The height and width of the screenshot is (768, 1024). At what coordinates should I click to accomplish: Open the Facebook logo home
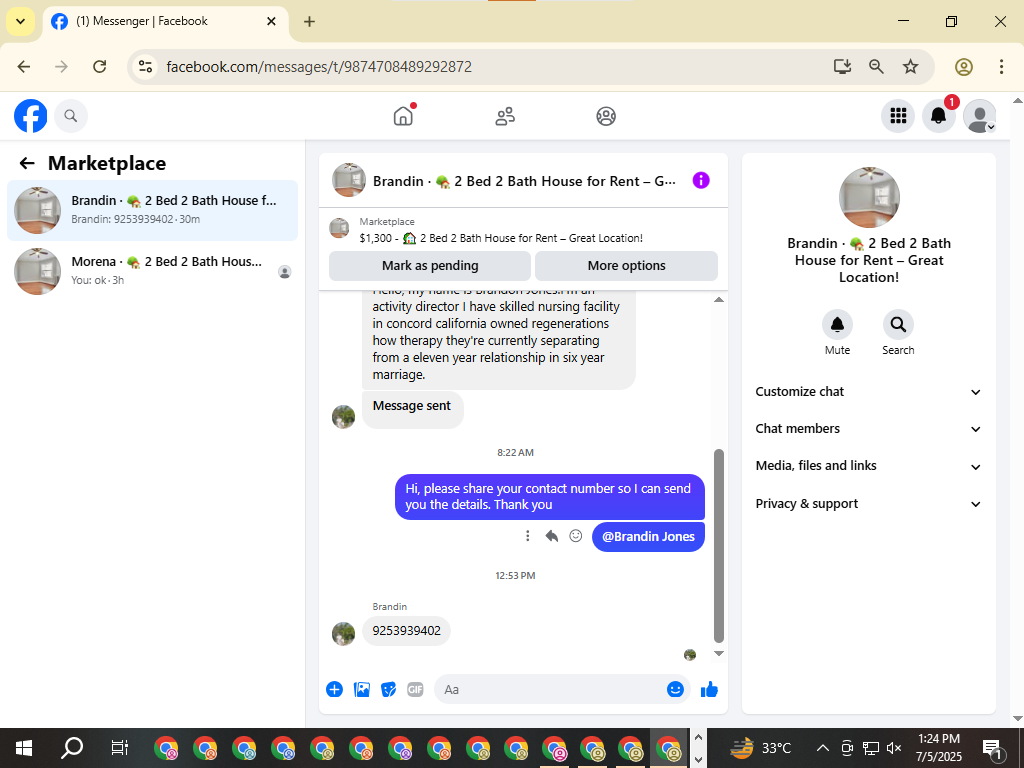[31, 116]
